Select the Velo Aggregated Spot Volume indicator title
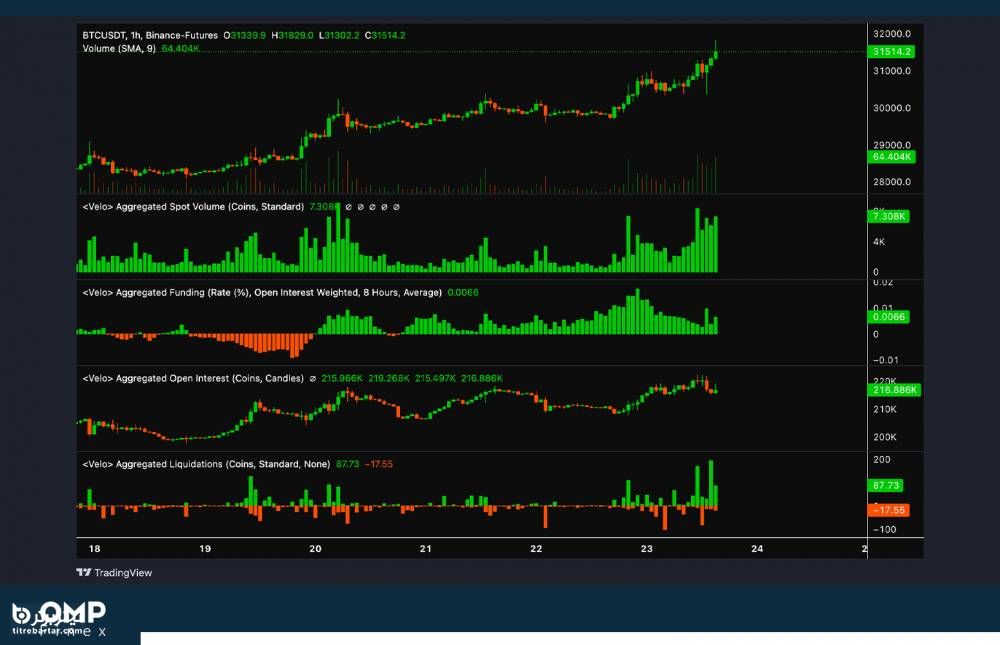Viewport: 1000px width, 645px height. (x=193, y=207)
